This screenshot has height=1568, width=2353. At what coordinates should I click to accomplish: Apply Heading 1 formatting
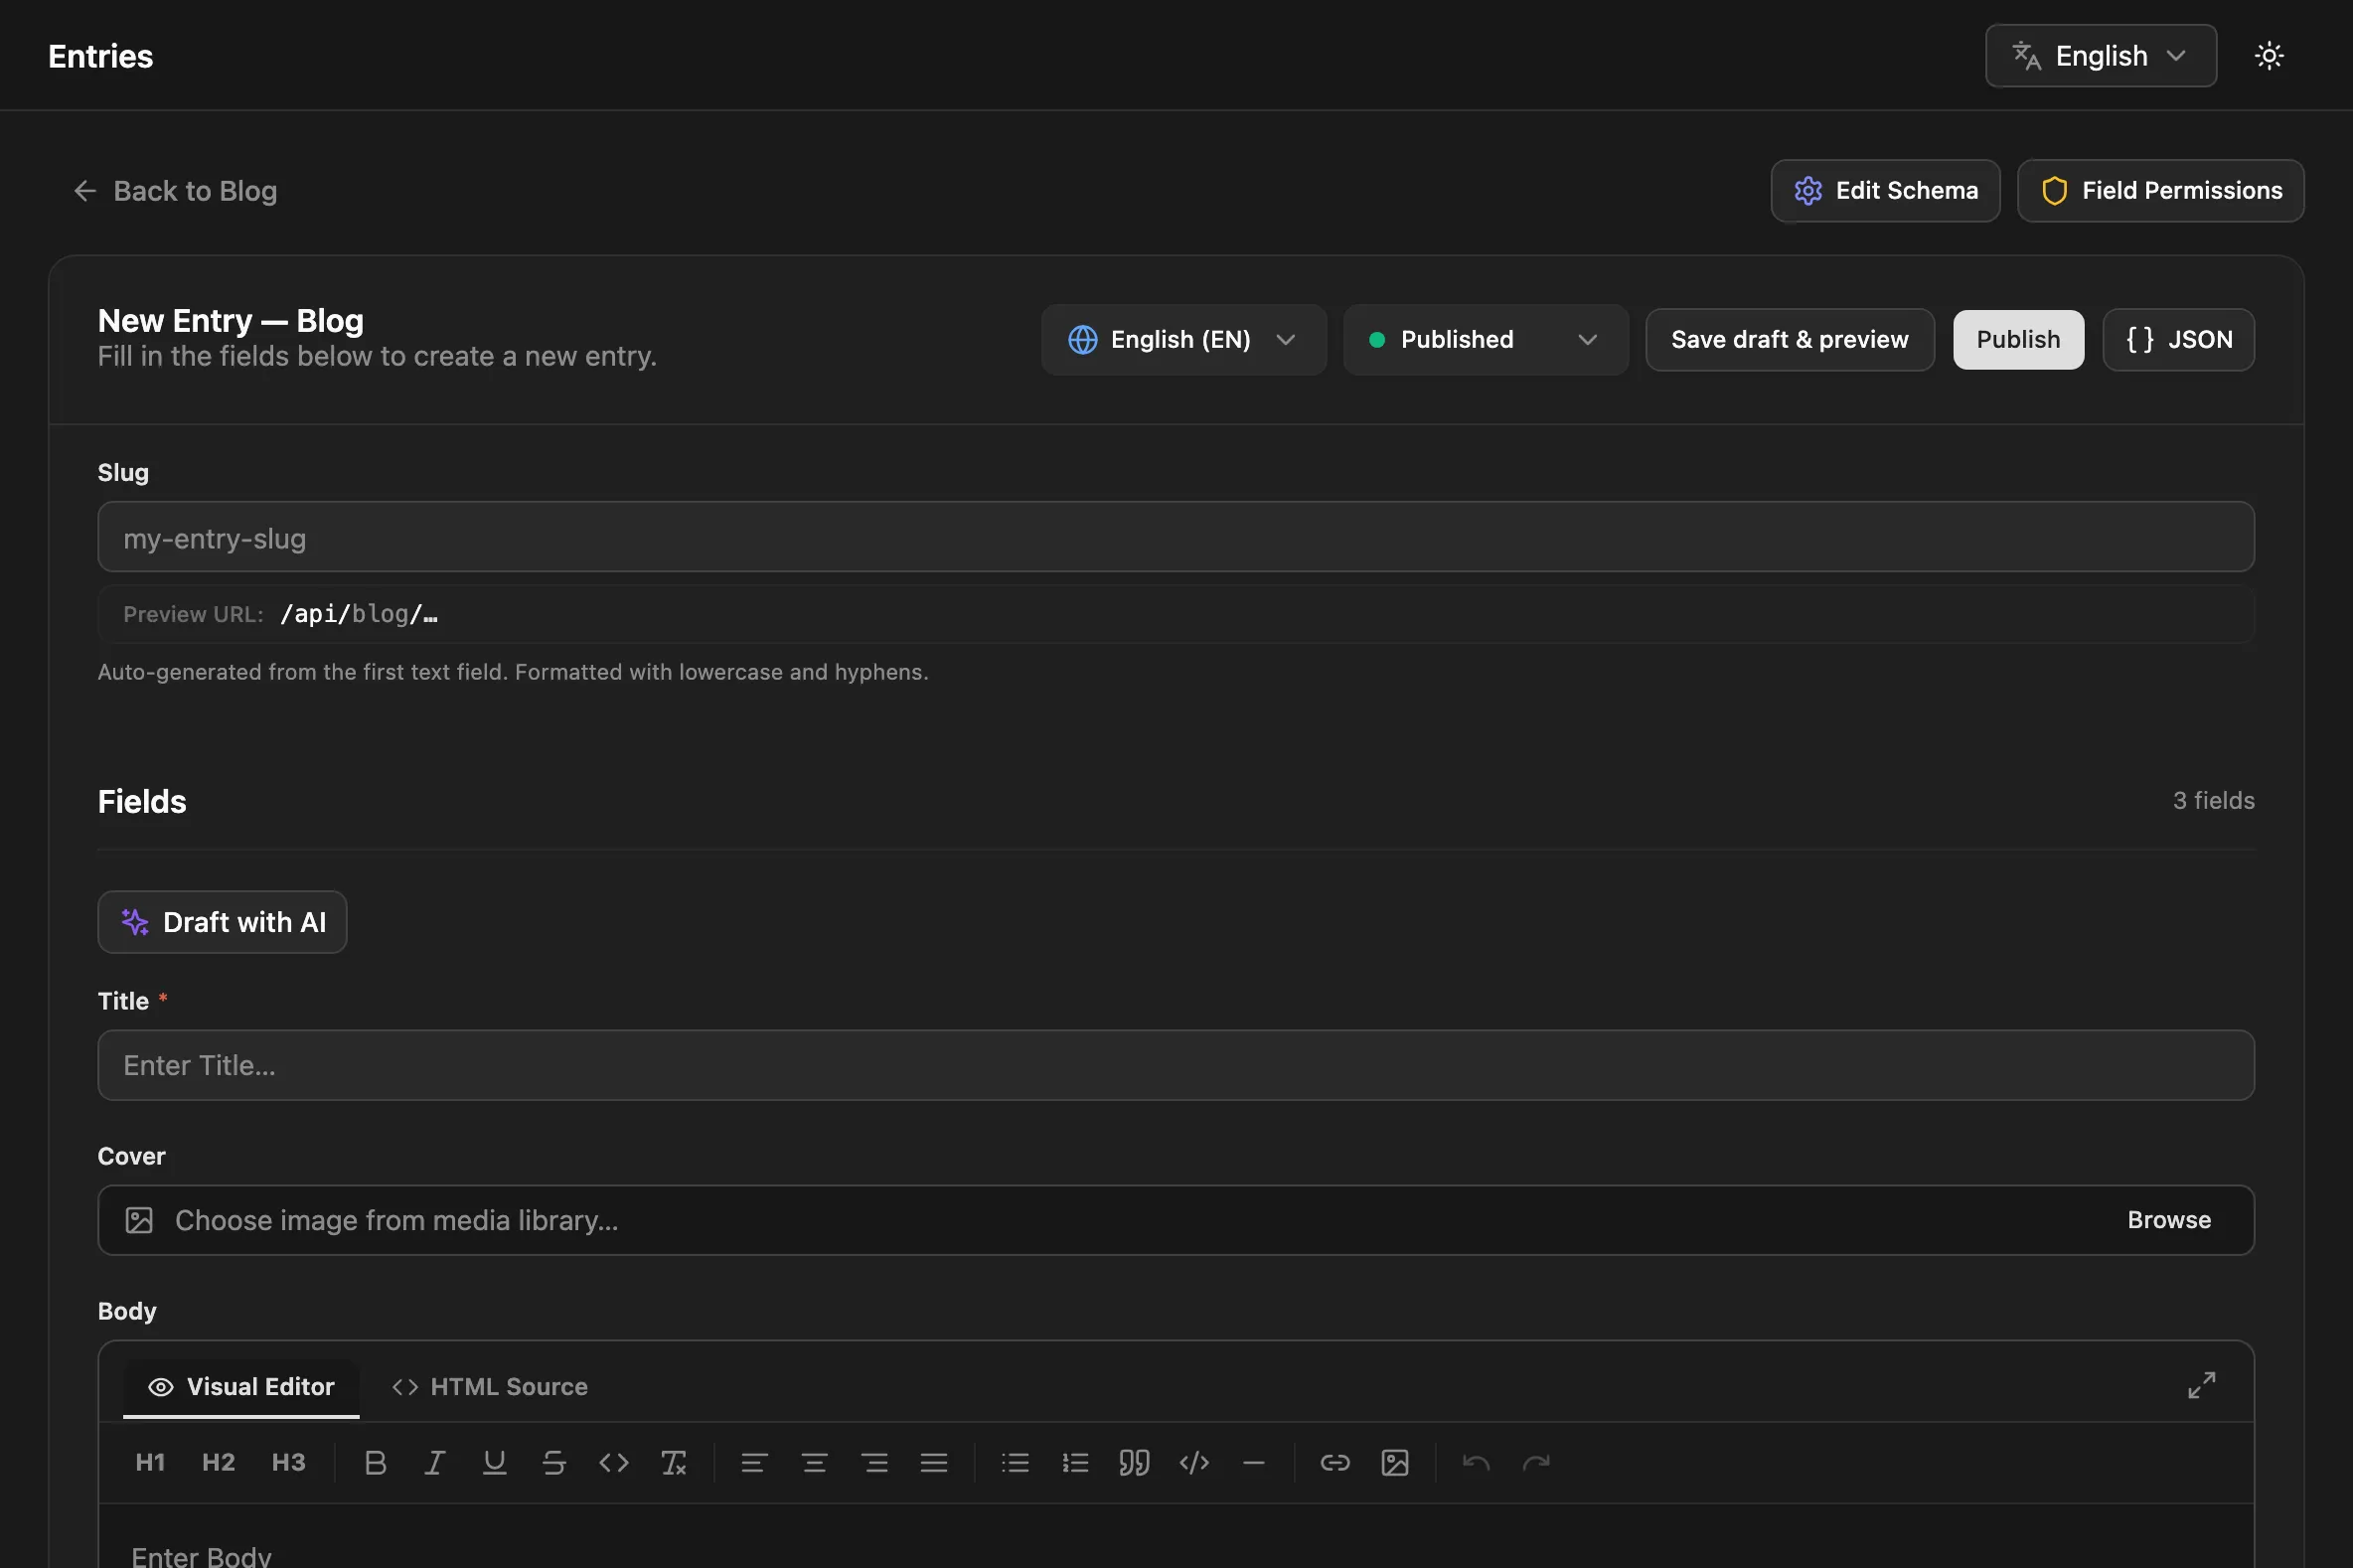[x=150, y=1462]
